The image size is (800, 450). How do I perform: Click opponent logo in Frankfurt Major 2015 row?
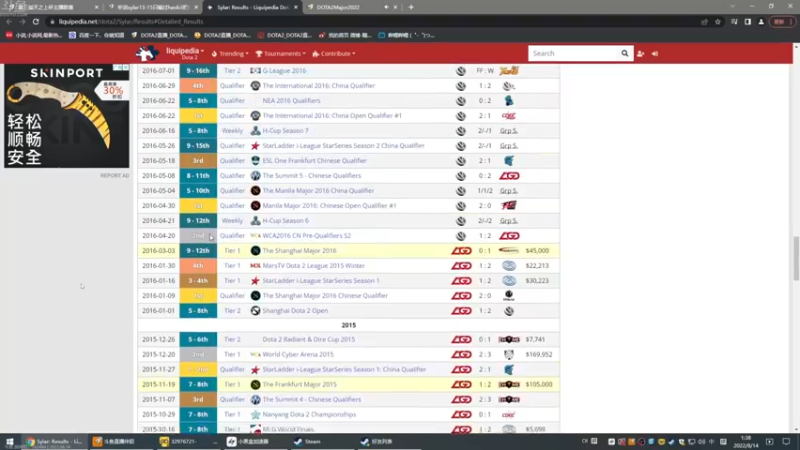tap(509, 384)
